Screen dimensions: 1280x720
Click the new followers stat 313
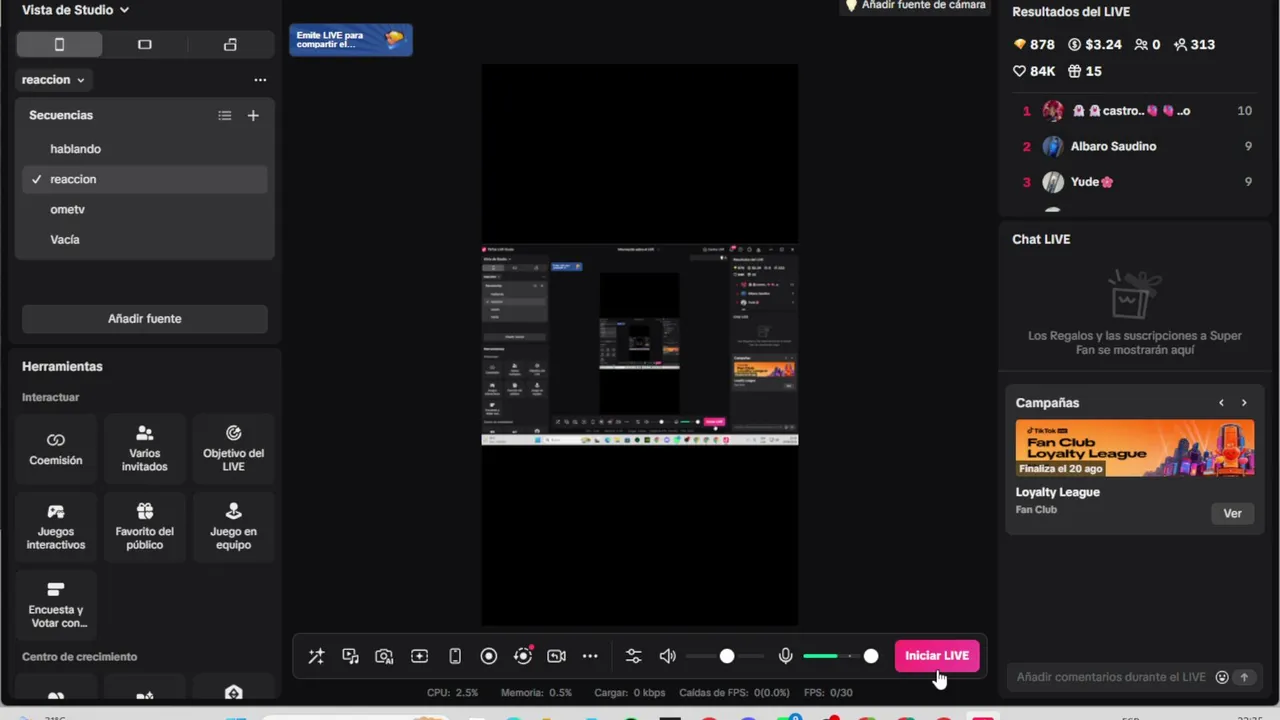[x=1194, y=45]
